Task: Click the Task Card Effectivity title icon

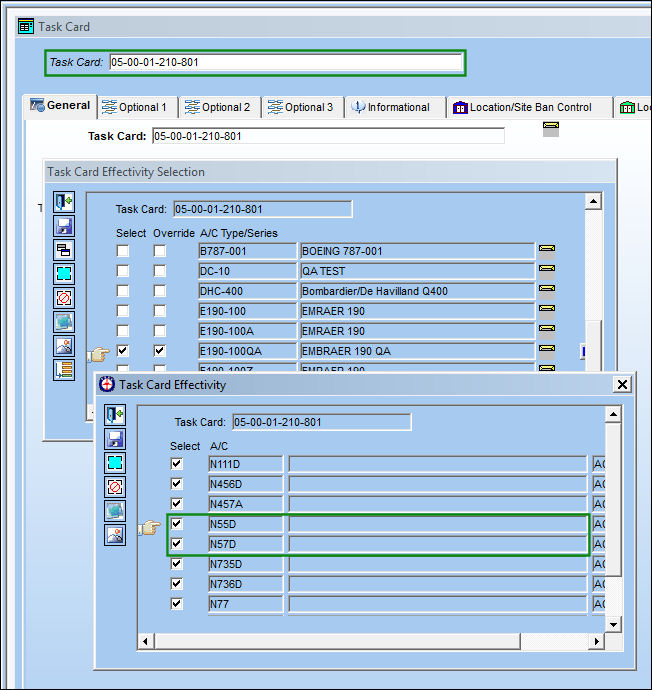Action: 107,384
